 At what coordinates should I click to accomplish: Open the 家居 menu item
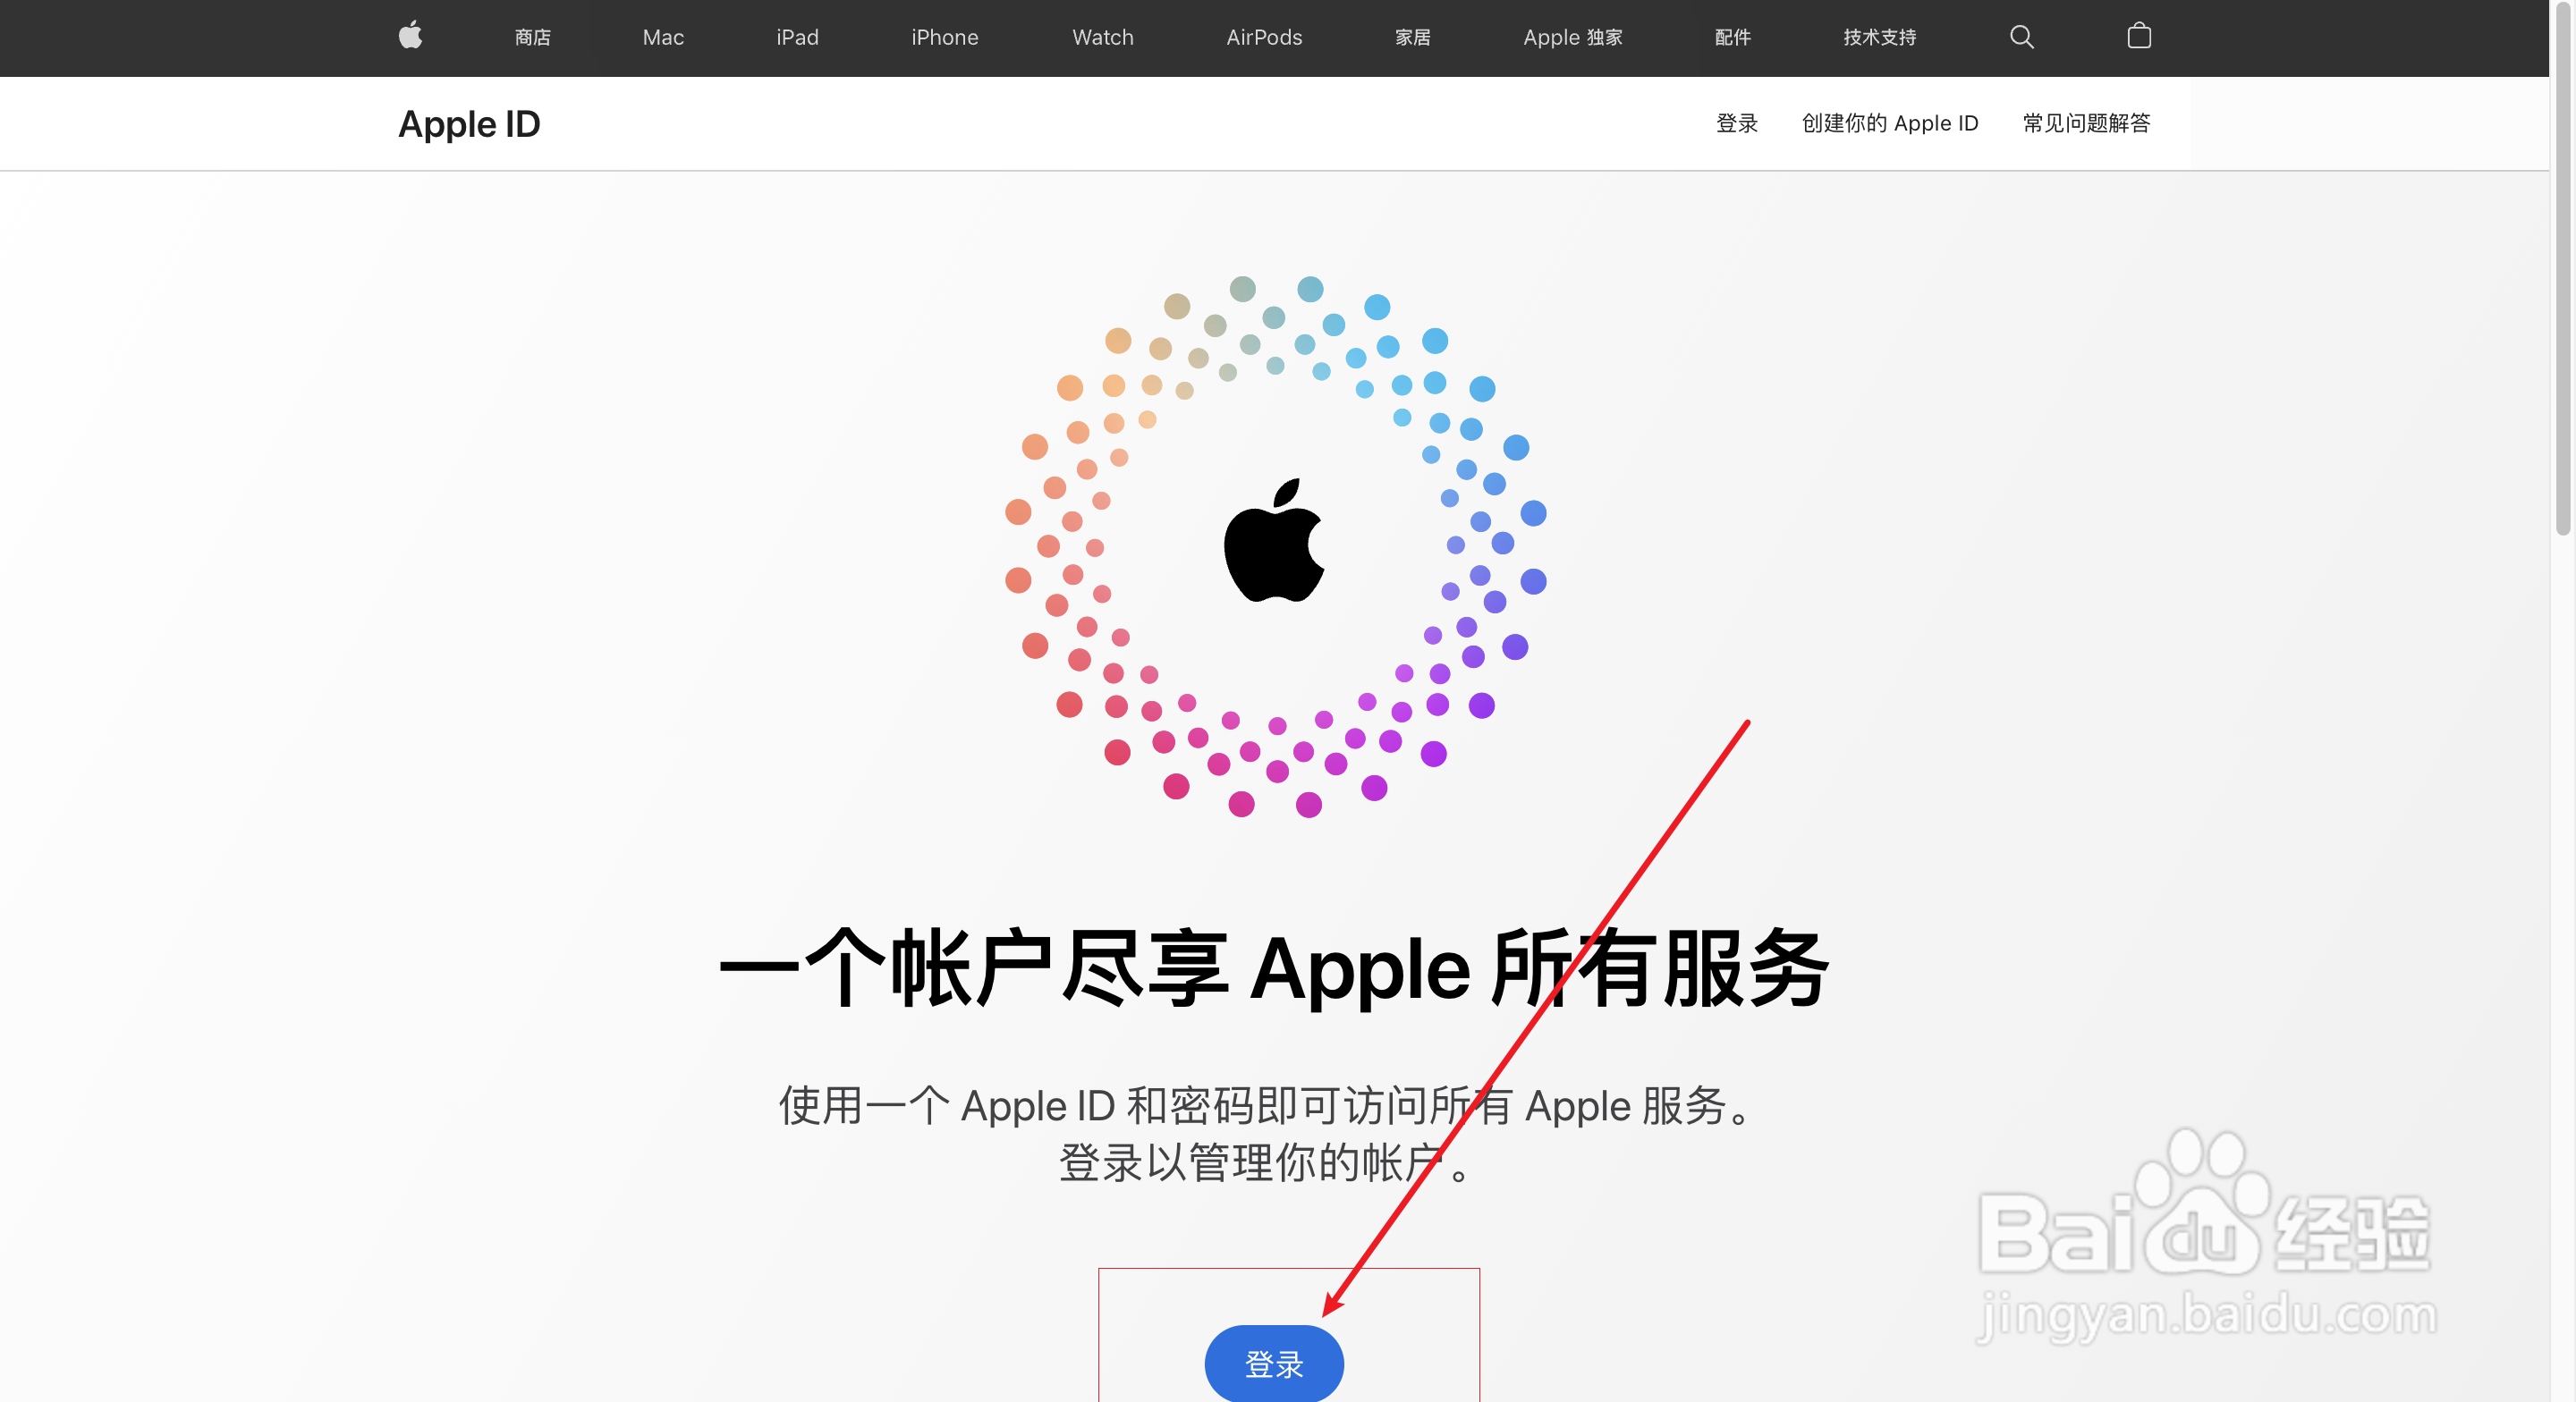(1413, 38)
